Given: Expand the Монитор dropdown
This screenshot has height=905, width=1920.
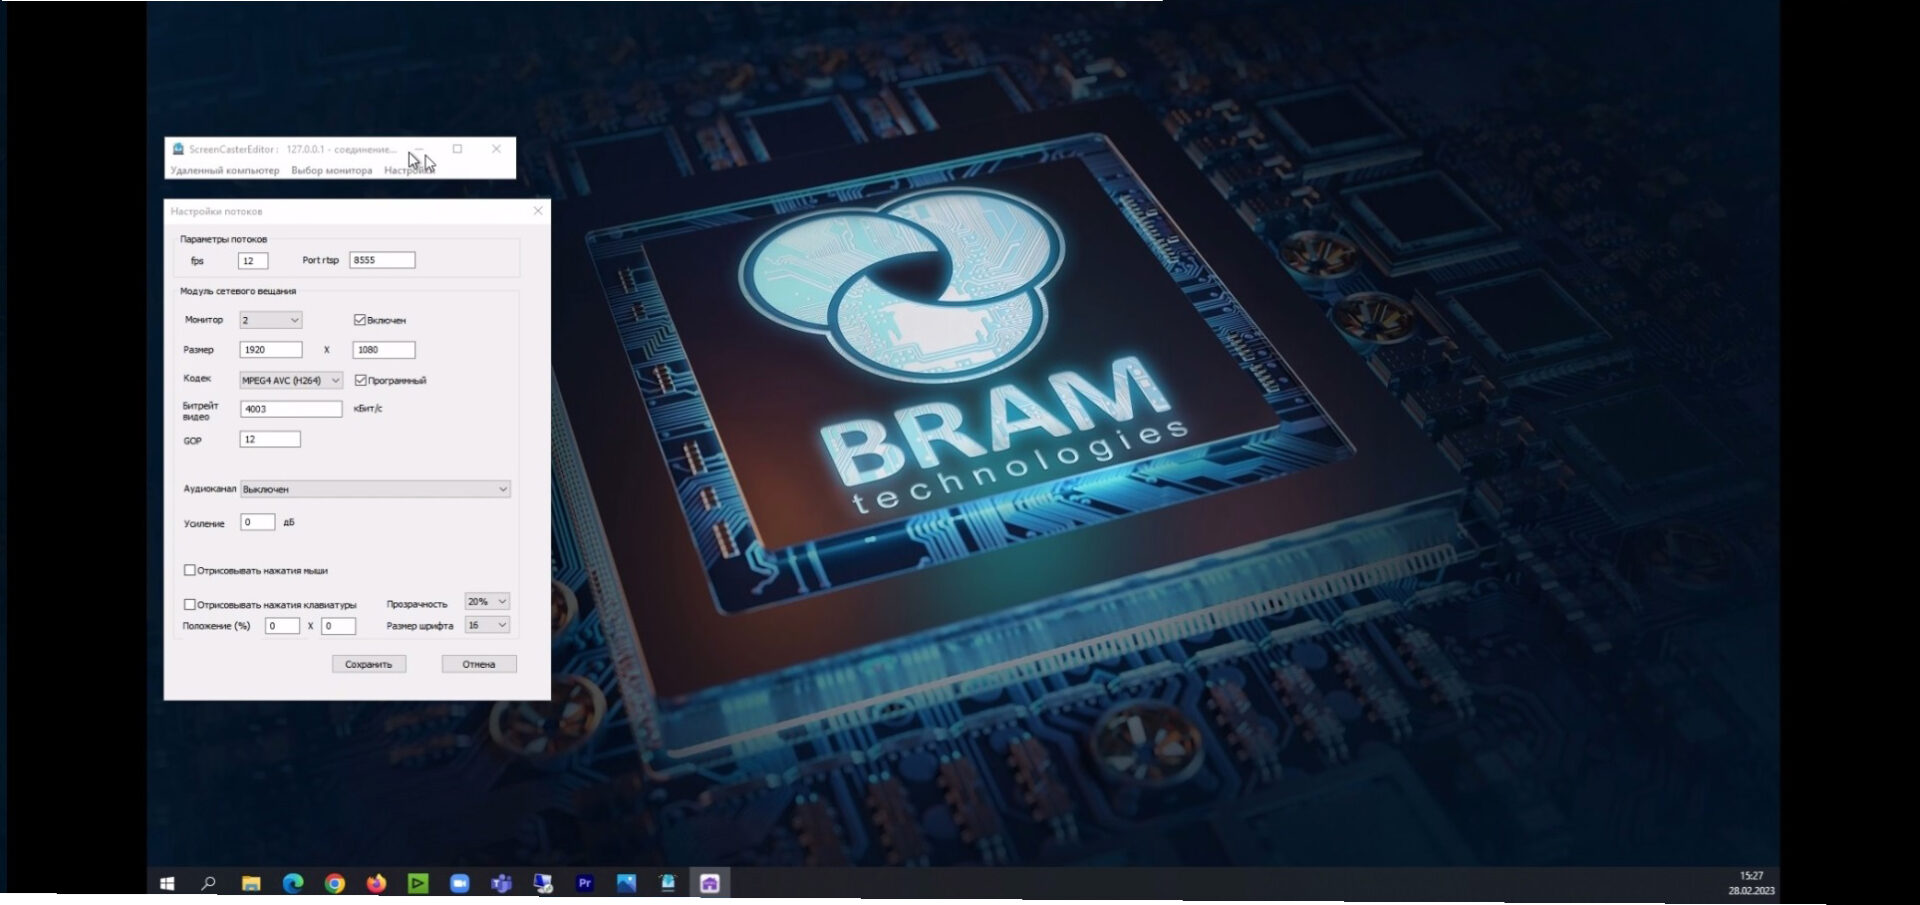Looking at the screenshot, I should point(271,320).
